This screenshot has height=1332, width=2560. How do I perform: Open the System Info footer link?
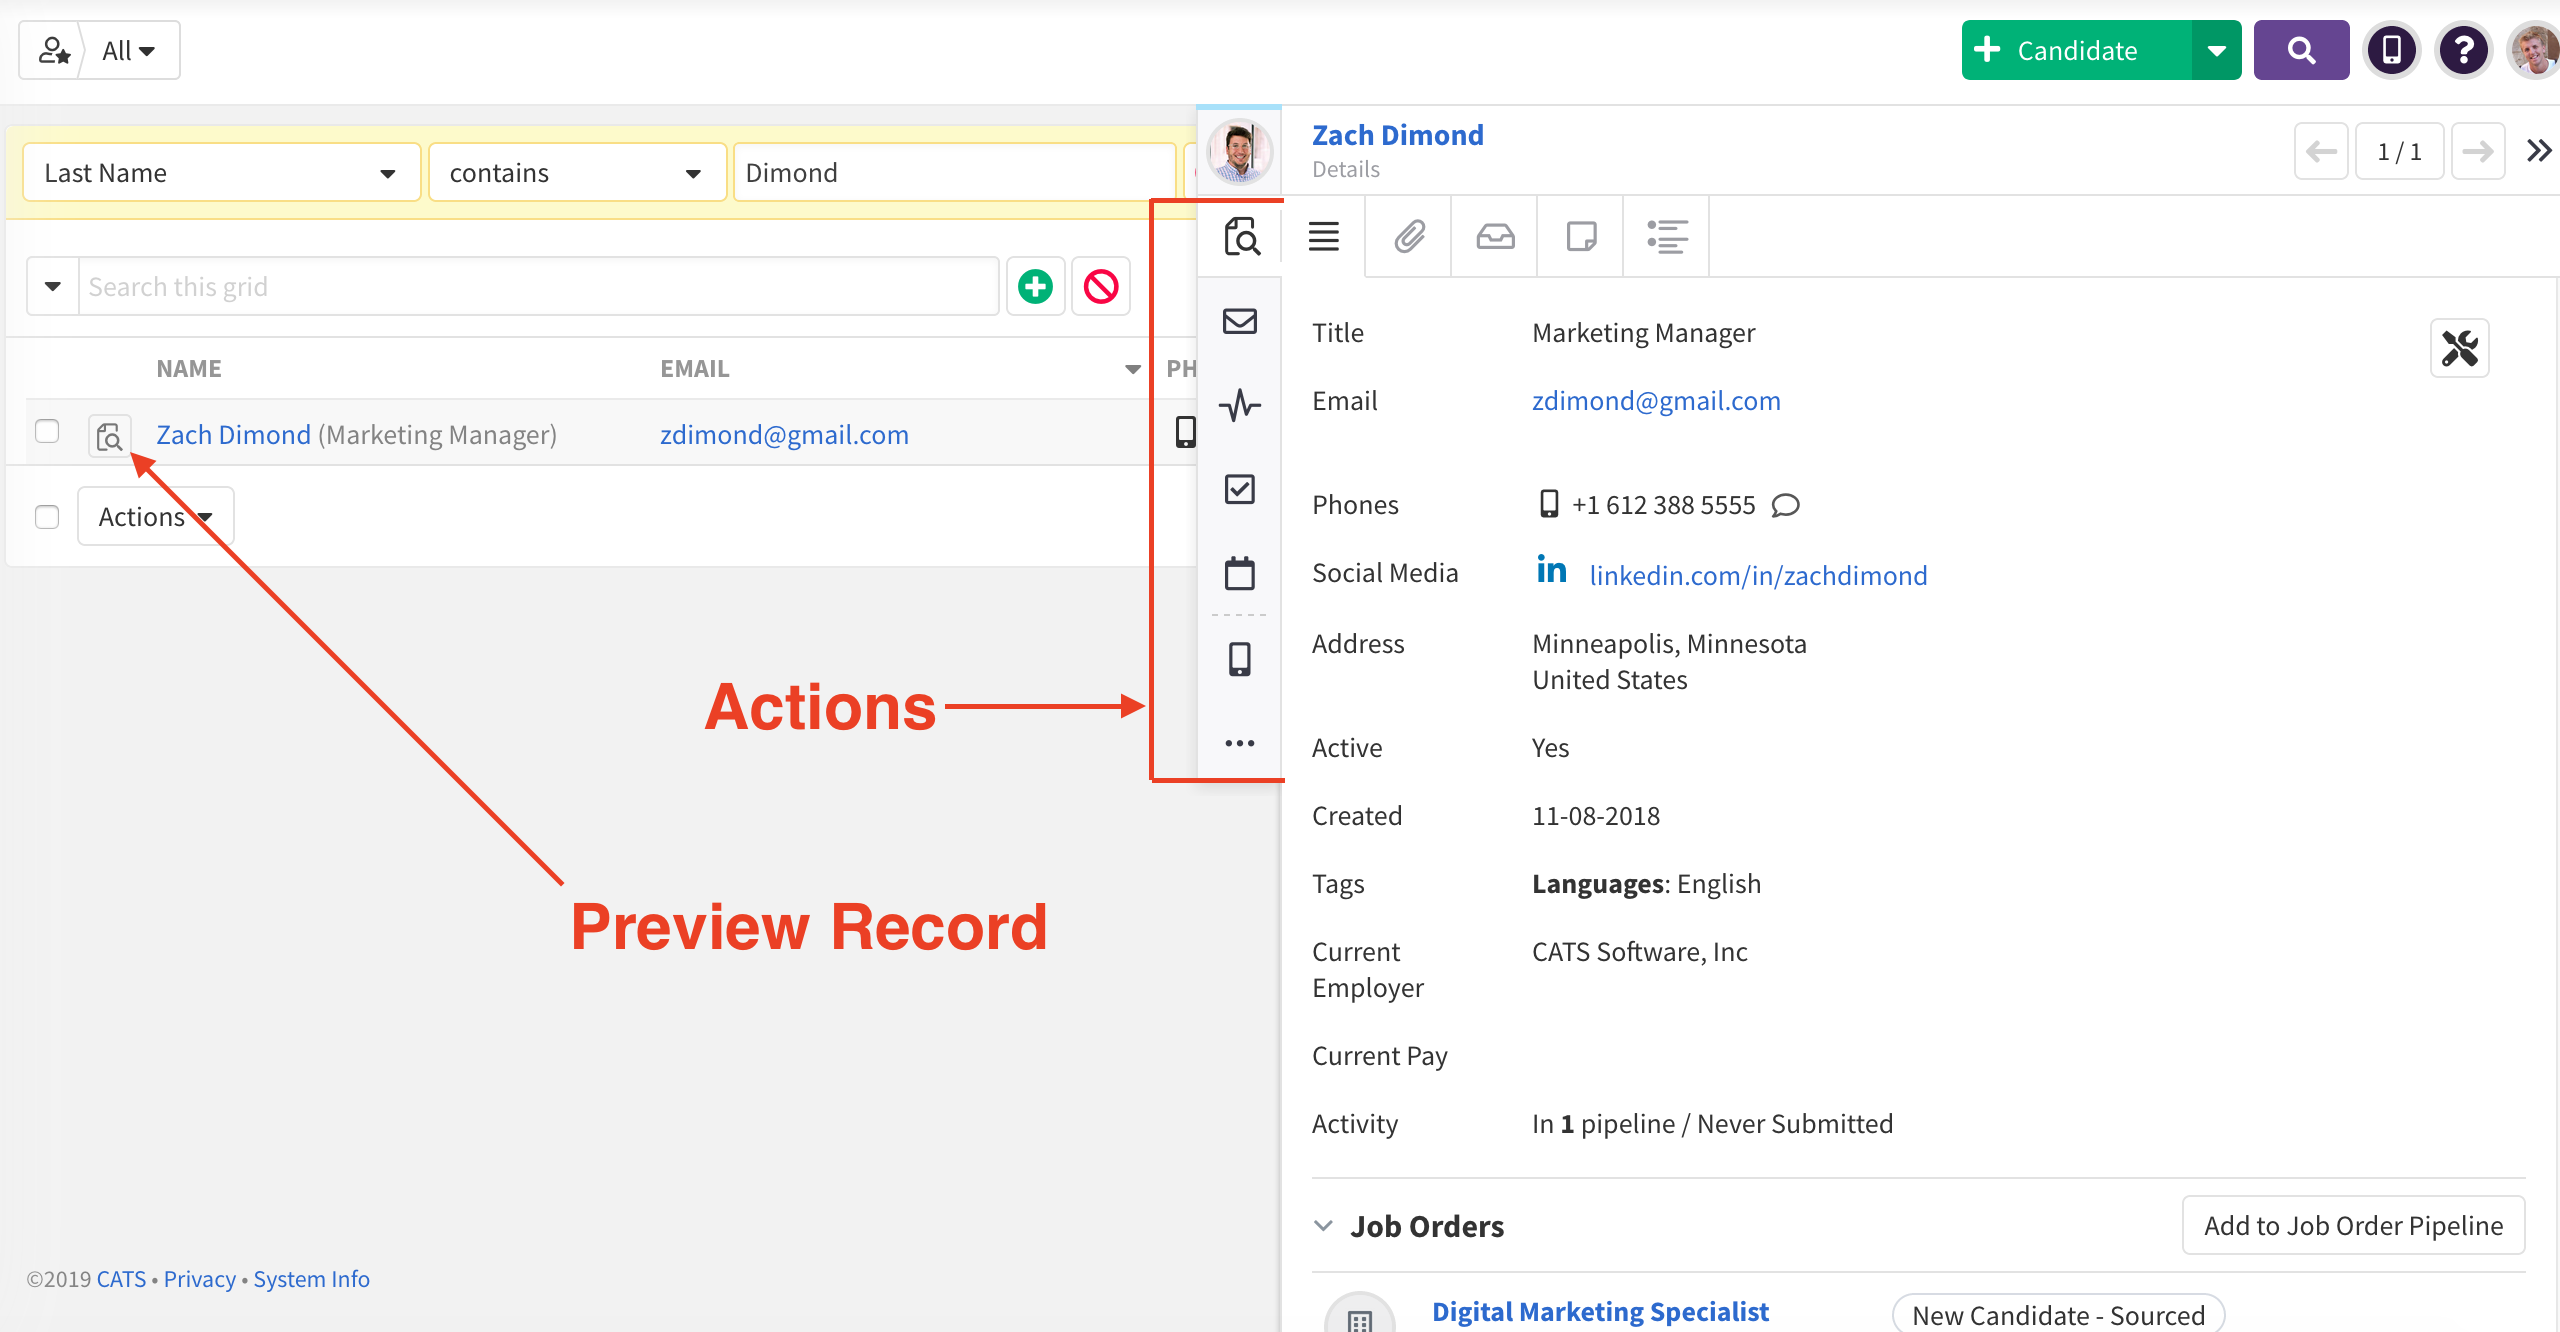point(311,1279)
